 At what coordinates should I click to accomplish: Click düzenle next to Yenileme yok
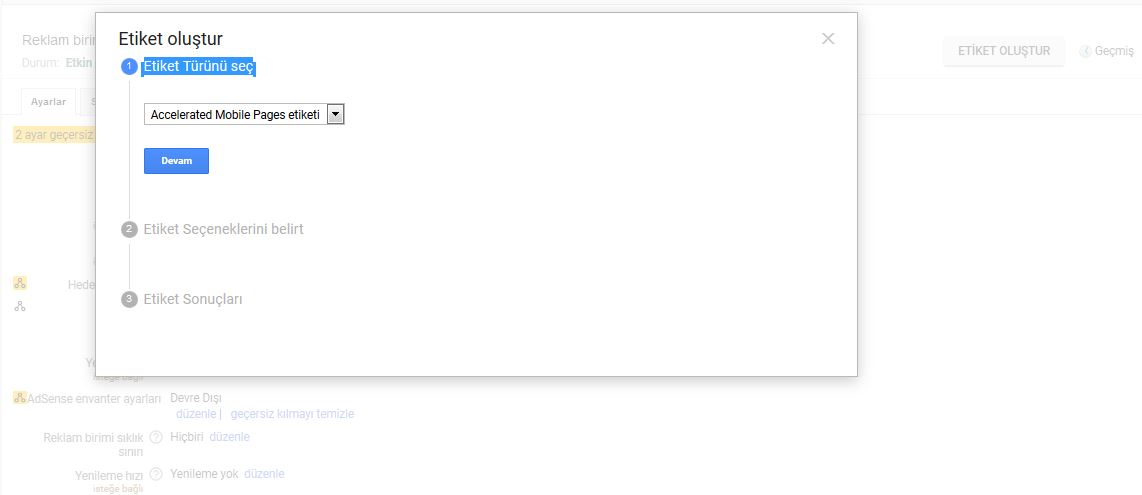(264, 474)
